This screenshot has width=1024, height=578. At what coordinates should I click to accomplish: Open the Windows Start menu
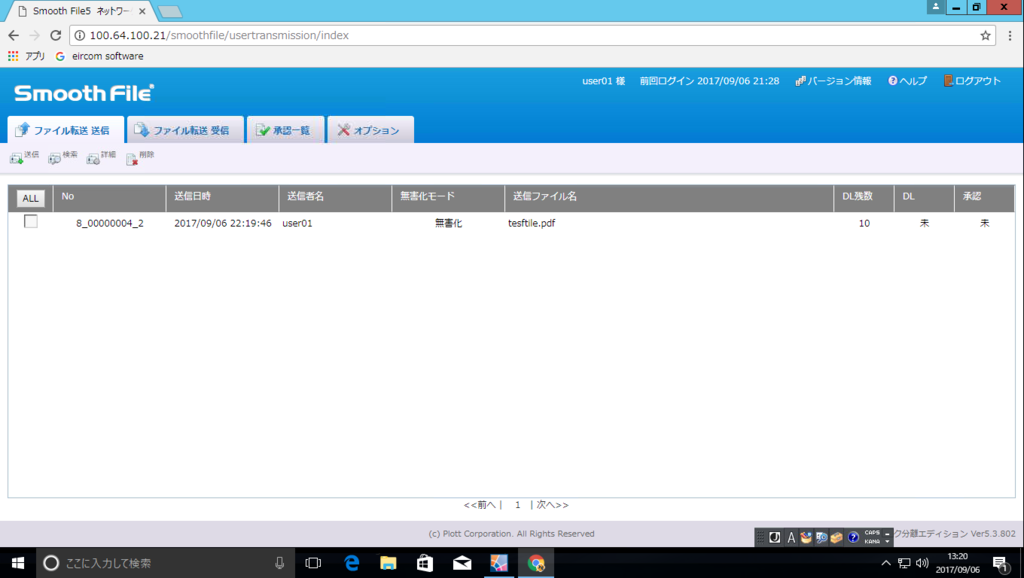[x=18, y=562]
